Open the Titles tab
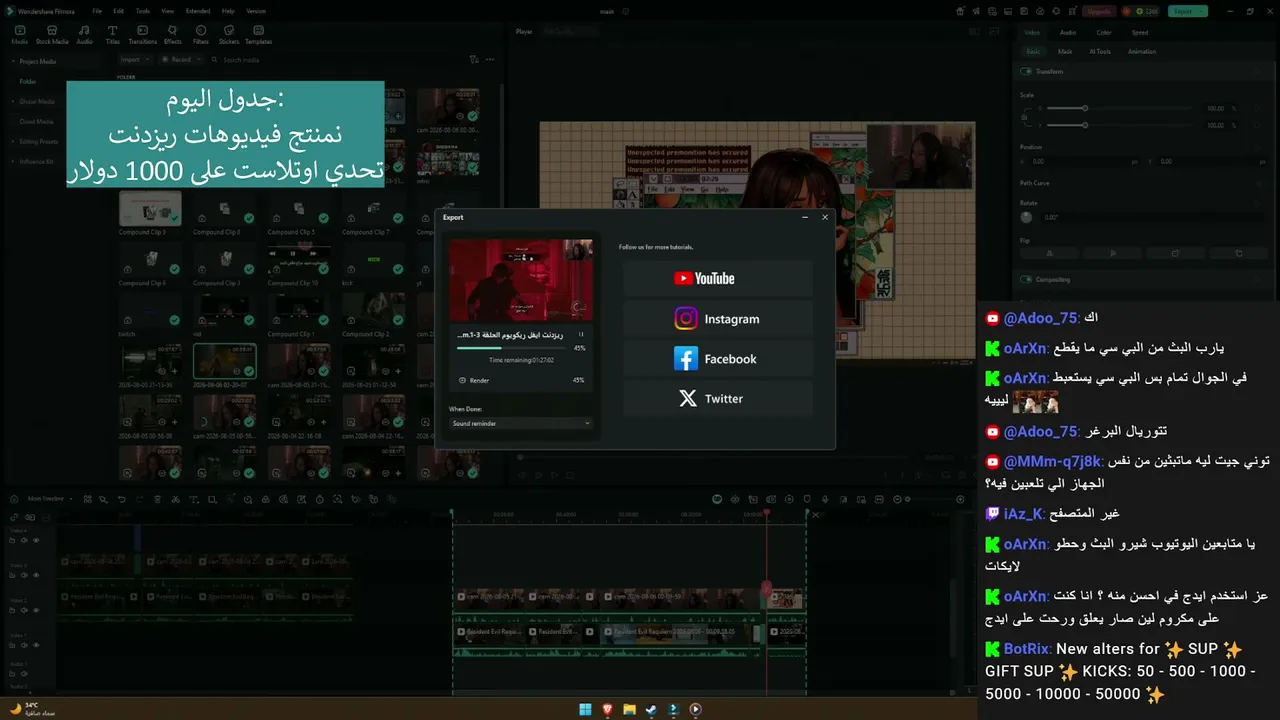Screen dimensions: 1280x720 (x=112, y=35)
